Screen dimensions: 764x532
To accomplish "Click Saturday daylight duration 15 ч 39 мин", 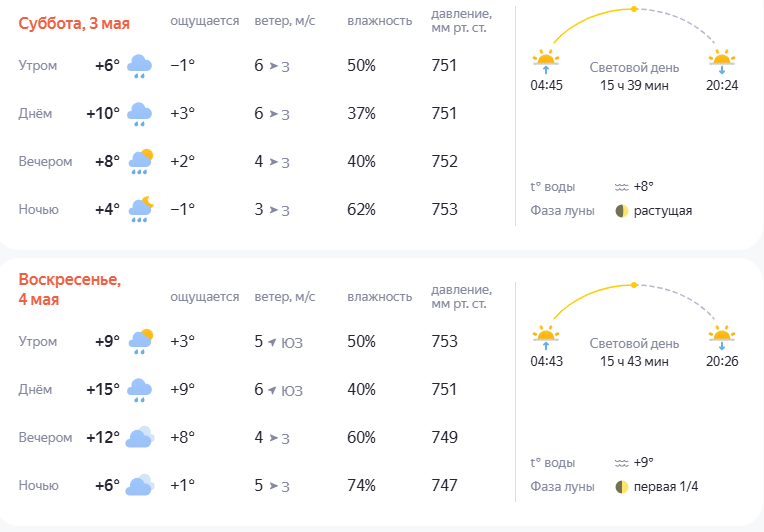I will (634, 86).
